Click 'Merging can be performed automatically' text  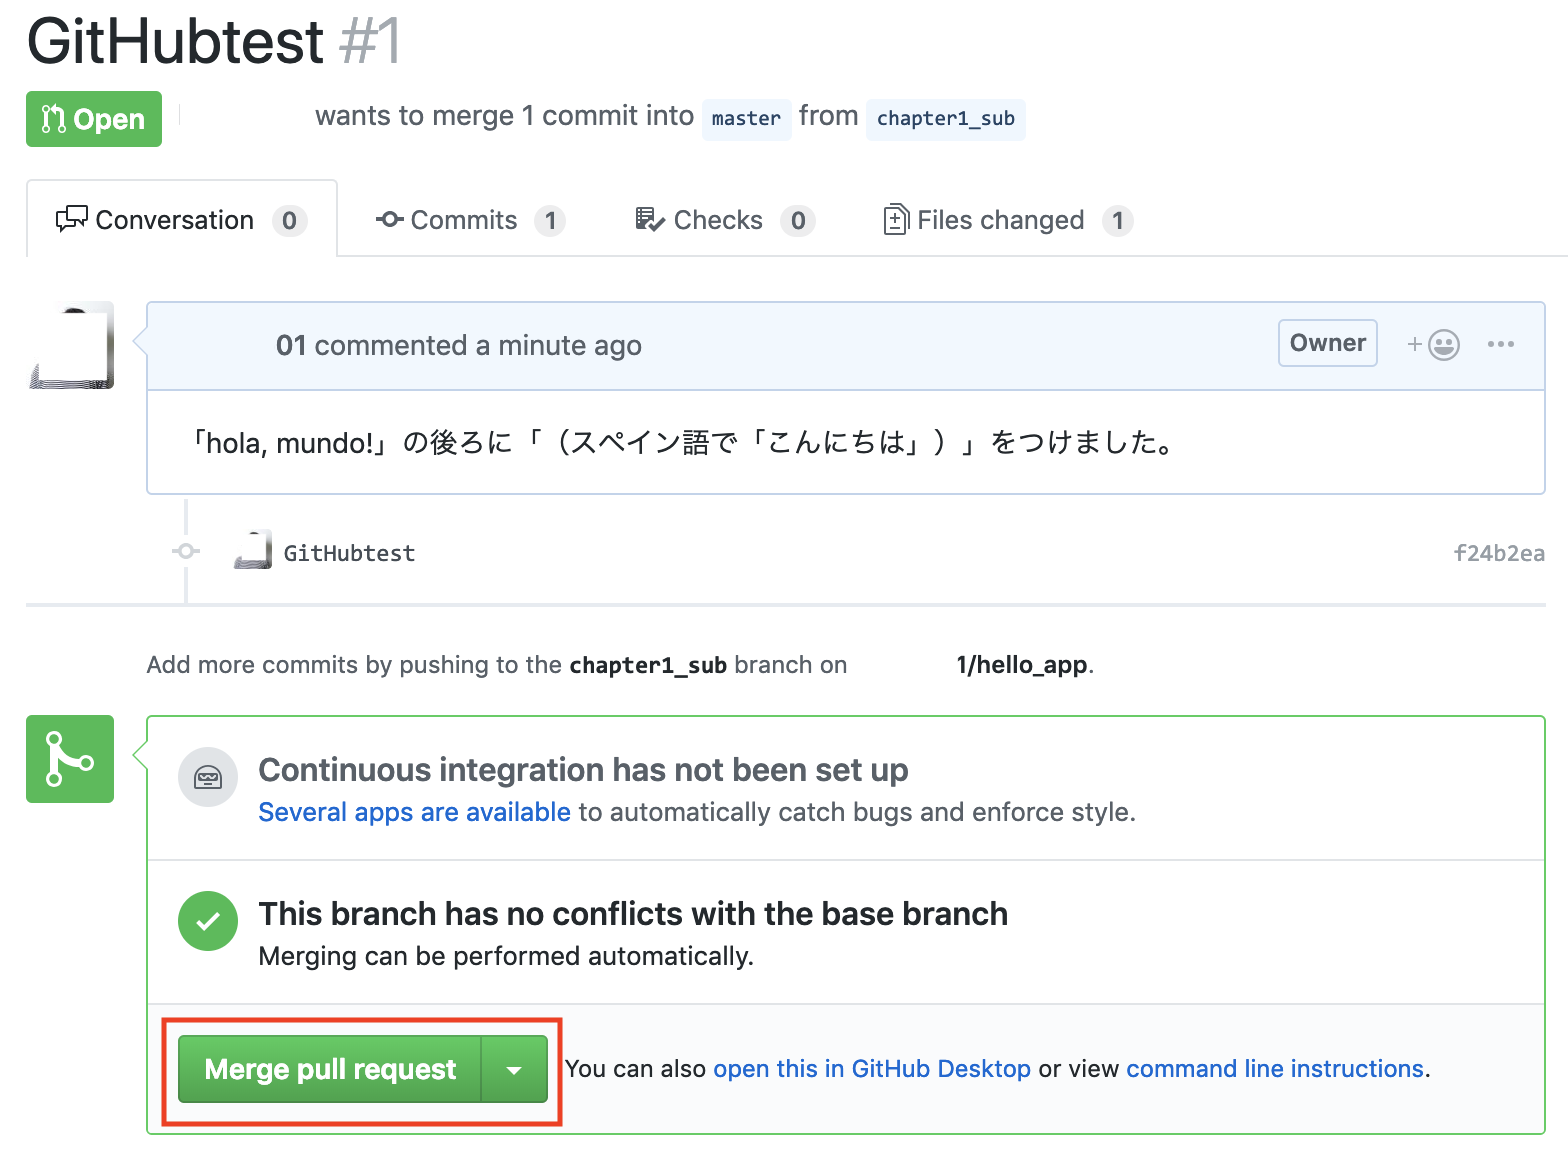(506, 956)
